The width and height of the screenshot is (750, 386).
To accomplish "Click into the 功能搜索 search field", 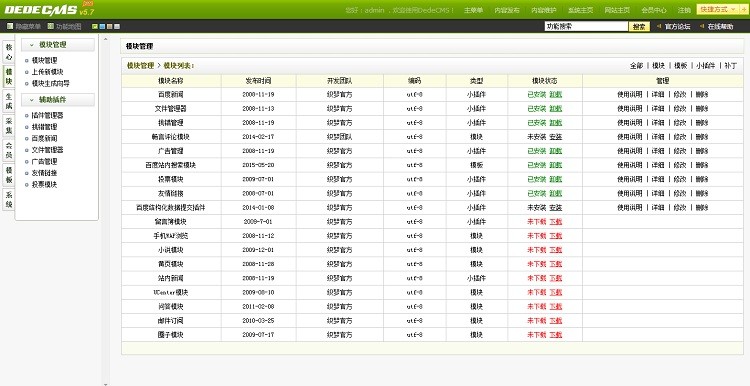I will click(586, 26).
